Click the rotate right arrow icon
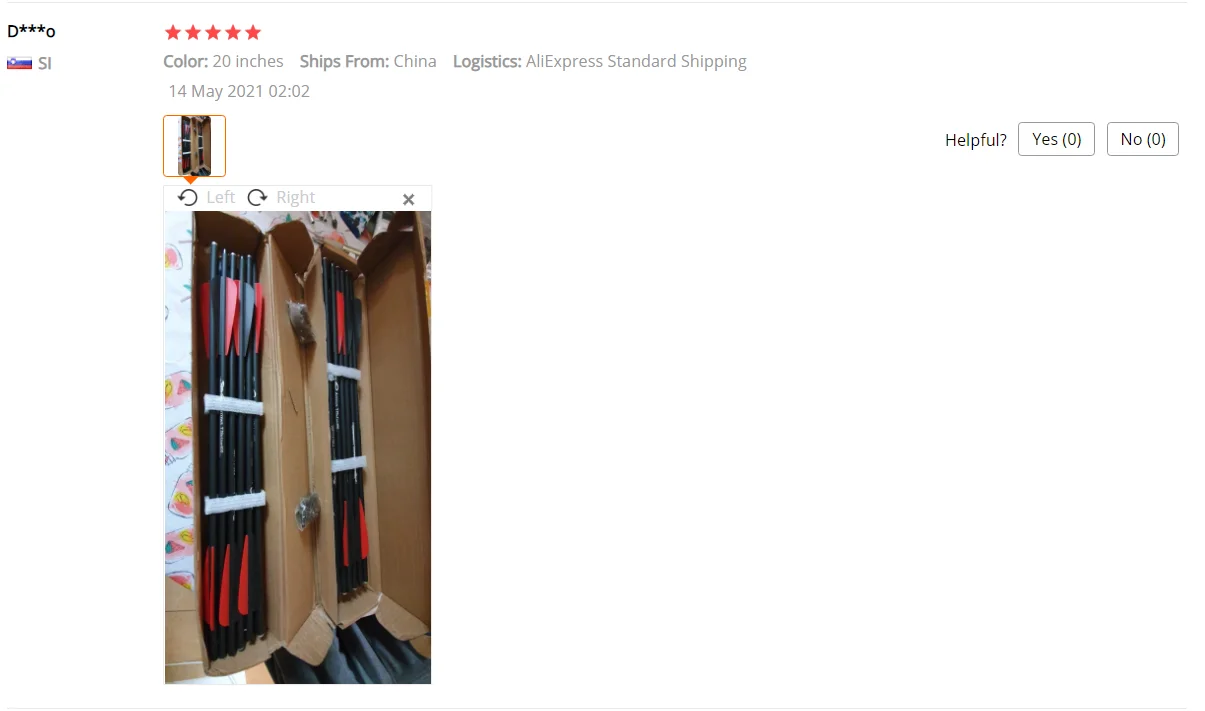The height and width of the screenshot is (711, 1205). (x=257, y=197)
